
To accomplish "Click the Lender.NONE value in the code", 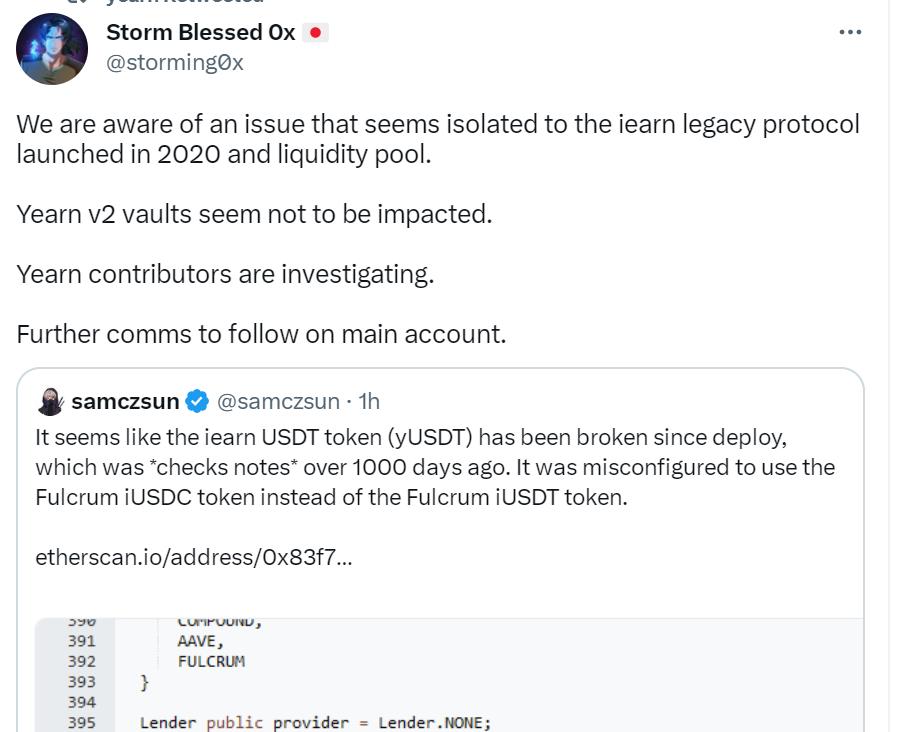I will pyautogui.click(x=434, y=722).
